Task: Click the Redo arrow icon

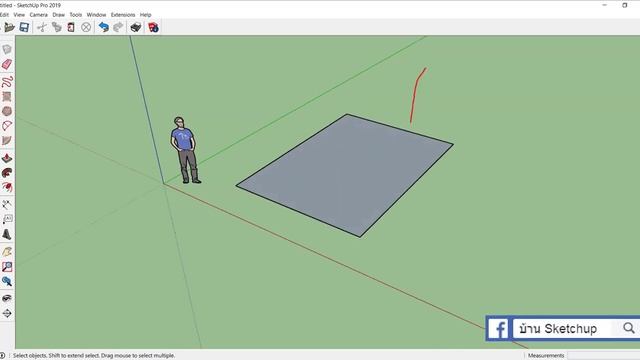Action: coord(118,27)
